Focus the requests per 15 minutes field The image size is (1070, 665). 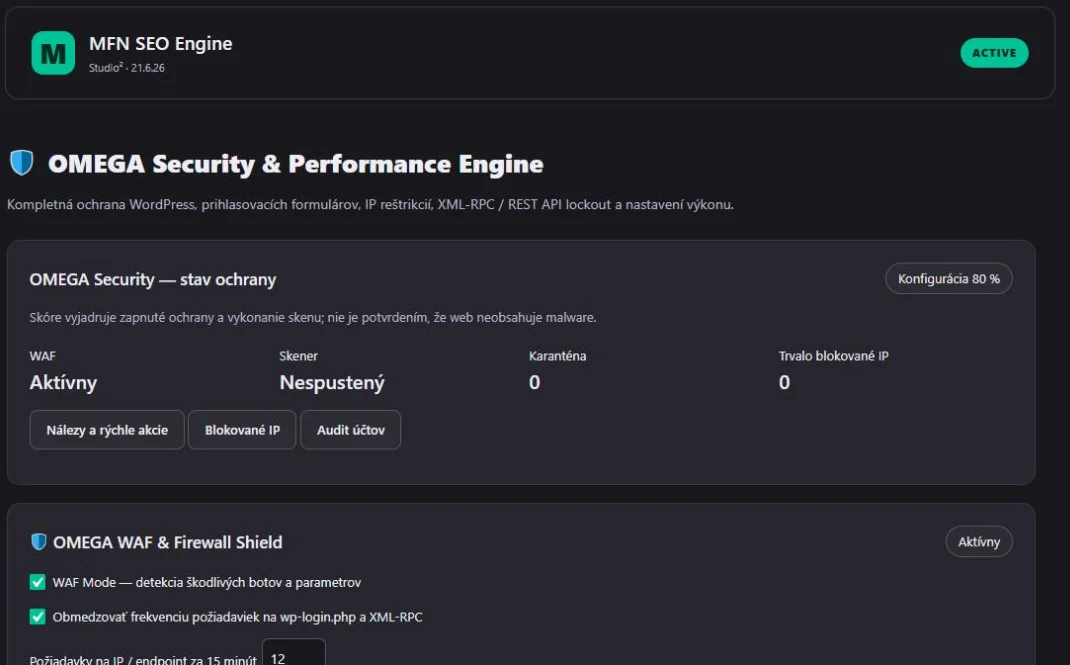tap(293, 653)
